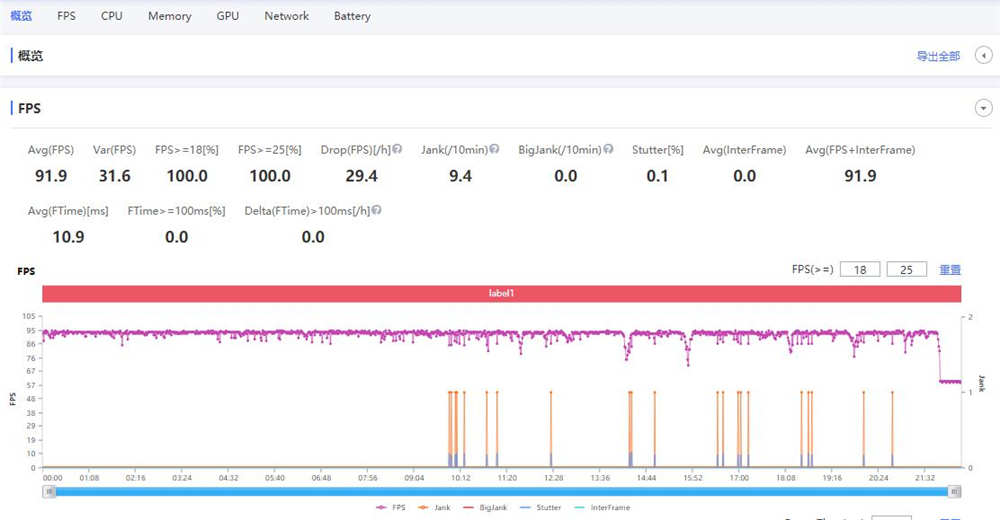Click the FTime>=100ms[%] metric label
The width and height of the screenshot is (1000, 520).
(x=177, y=211)
